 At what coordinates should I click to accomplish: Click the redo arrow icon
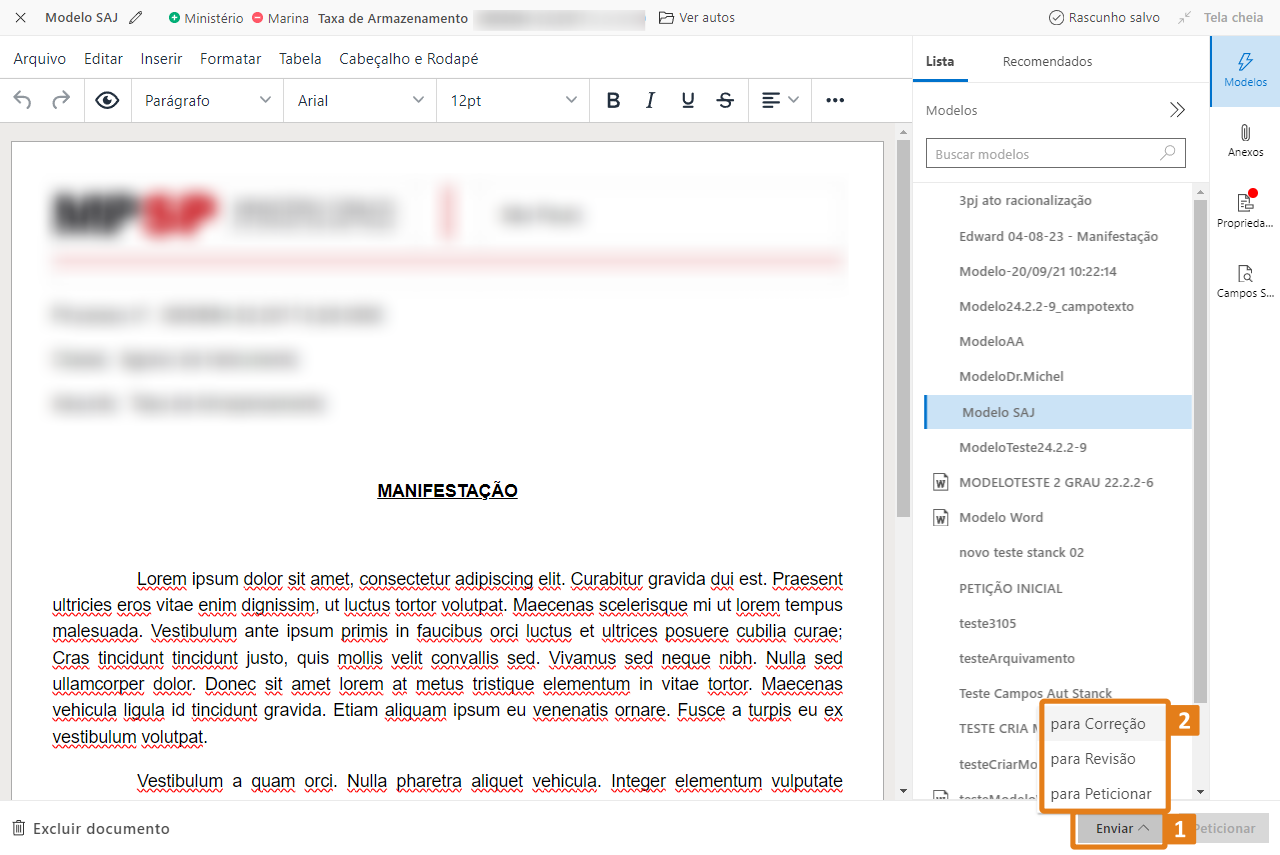pos(61,100)
